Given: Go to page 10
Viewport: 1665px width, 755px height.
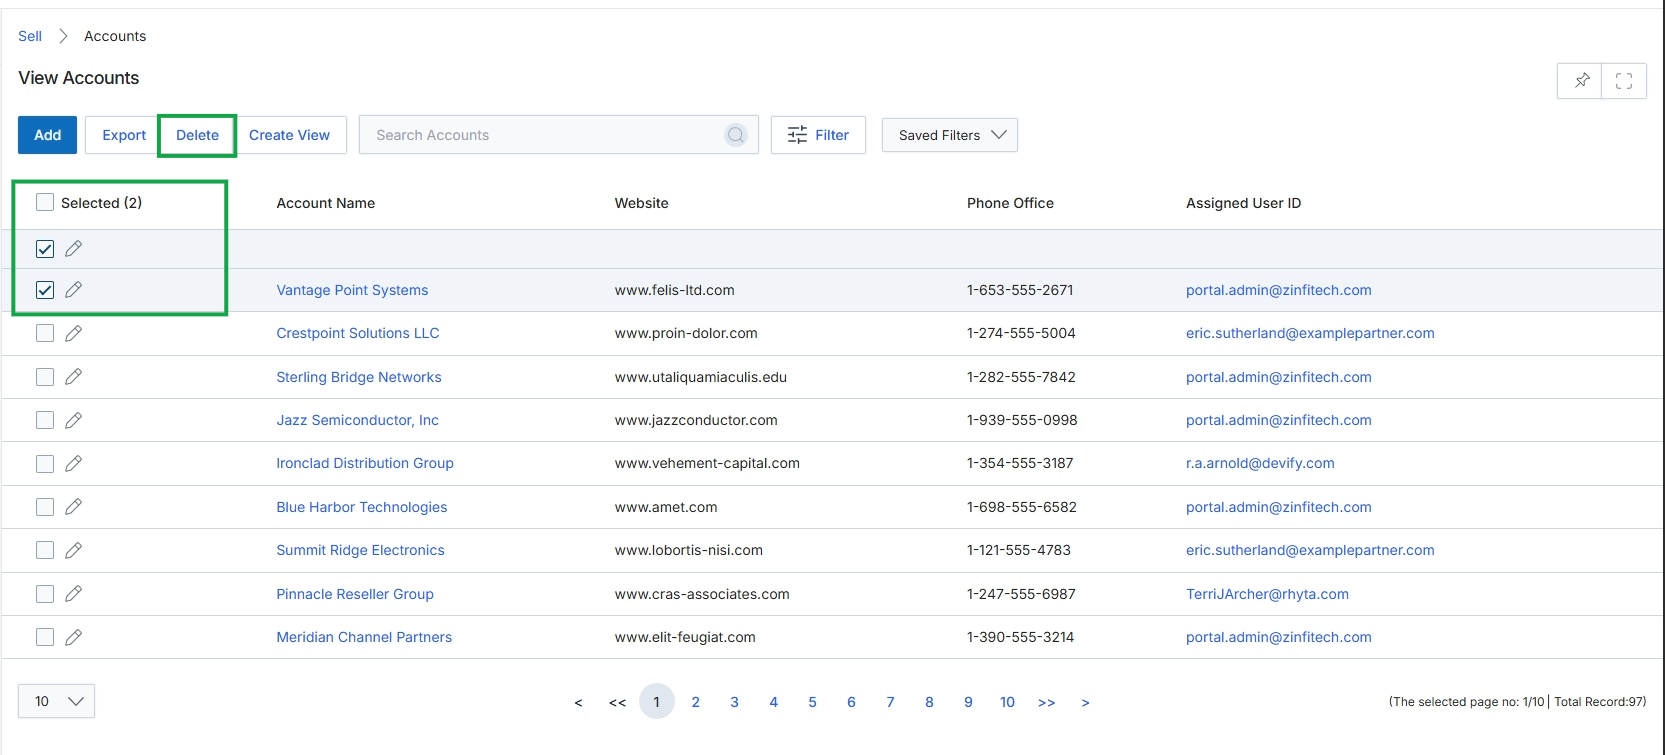Looking at the screenshot, I should tap(1007, 702).
